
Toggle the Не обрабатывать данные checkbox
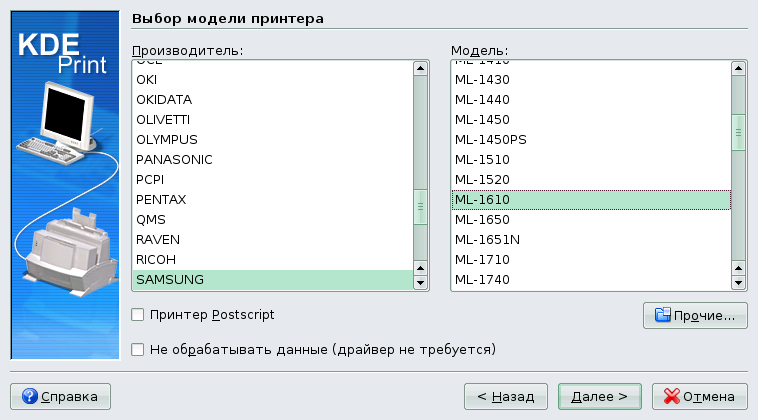(x=138, y=349)
